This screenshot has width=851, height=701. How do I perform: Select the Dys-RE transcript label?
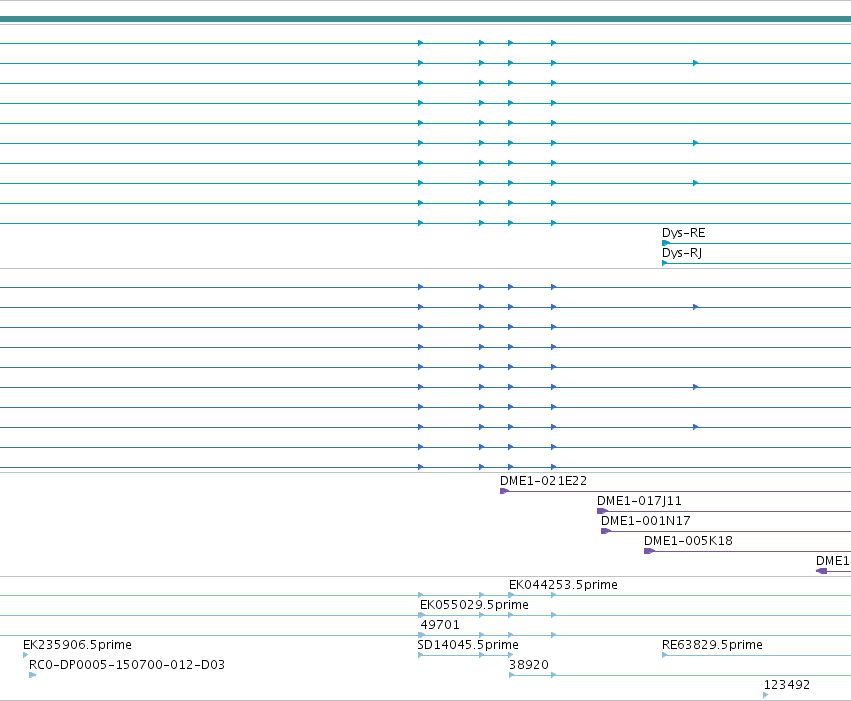tap(683, 233)
